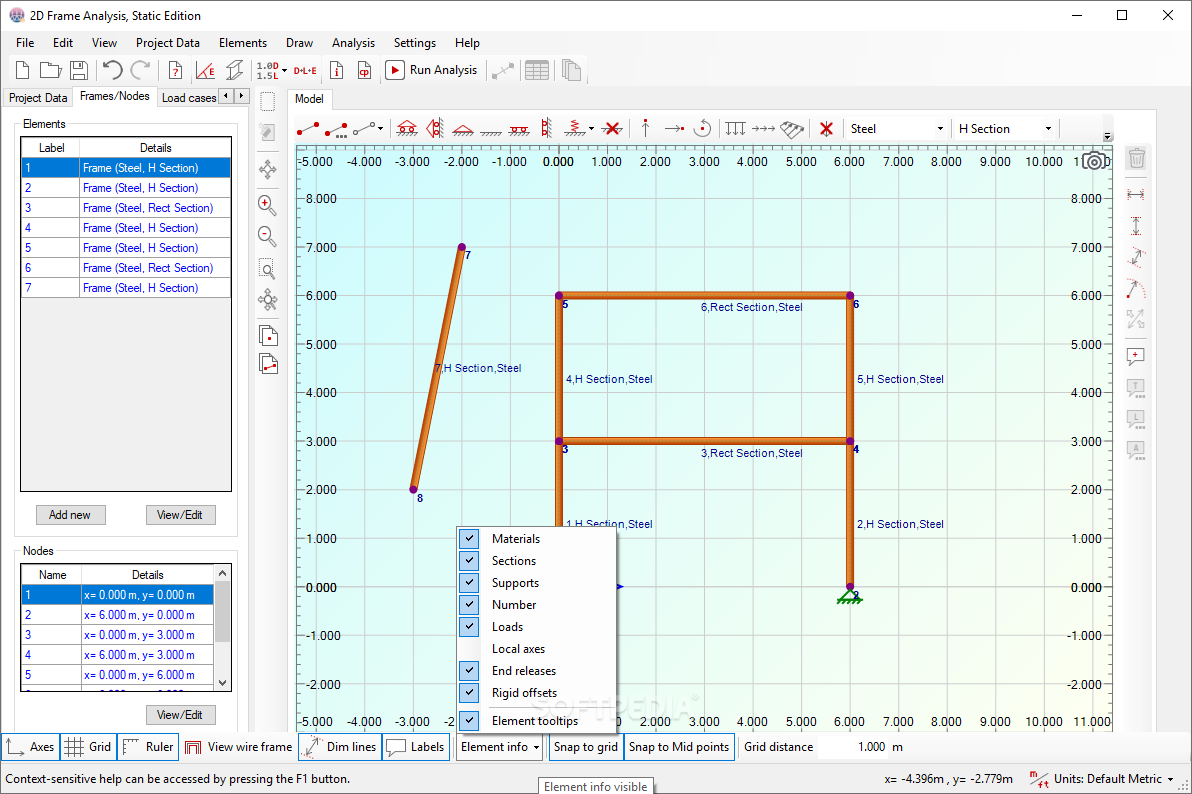The image size is (1192, 794).
Task: Select the pan/move arrows tool
Action: point(268,169)
